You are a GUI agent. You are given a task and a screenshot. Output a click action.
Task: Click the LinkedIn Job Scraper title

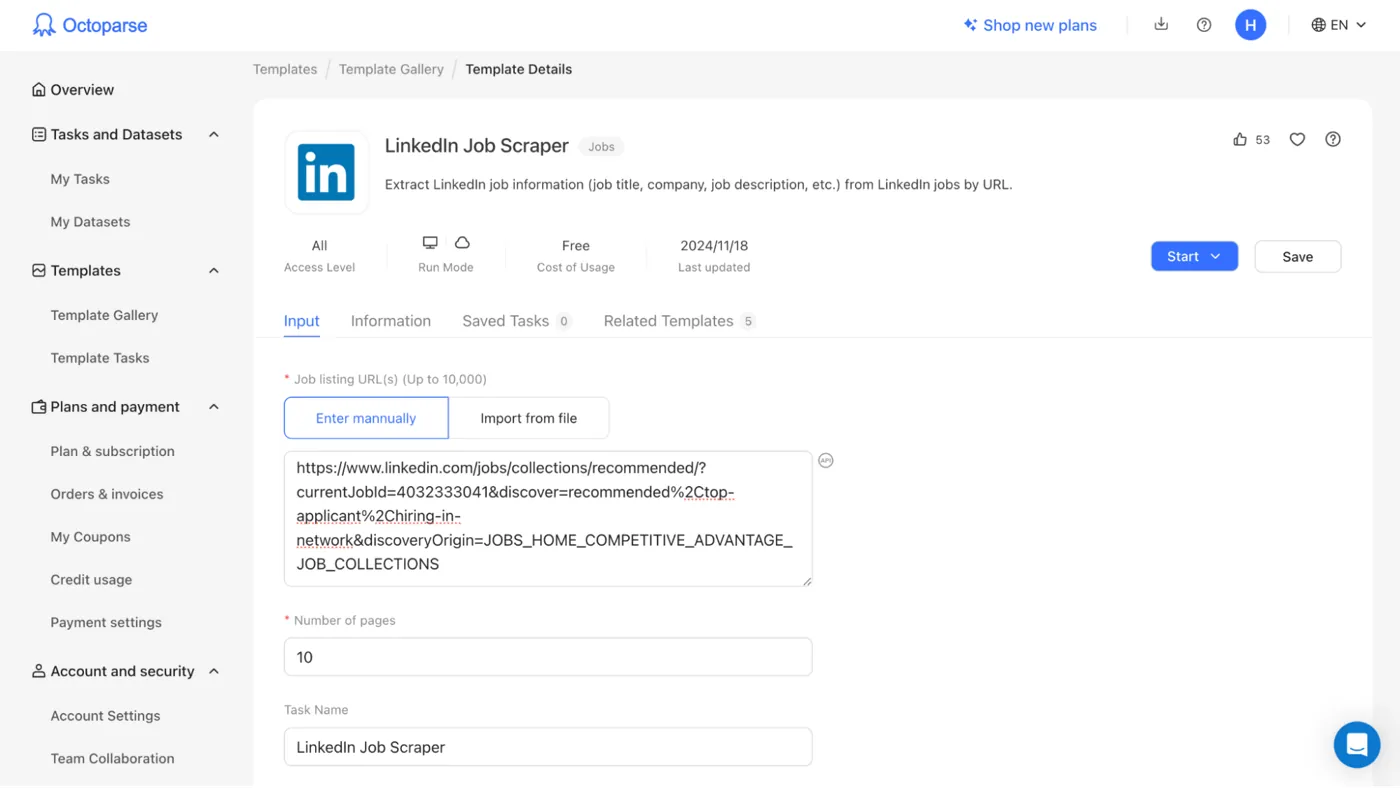477,146
